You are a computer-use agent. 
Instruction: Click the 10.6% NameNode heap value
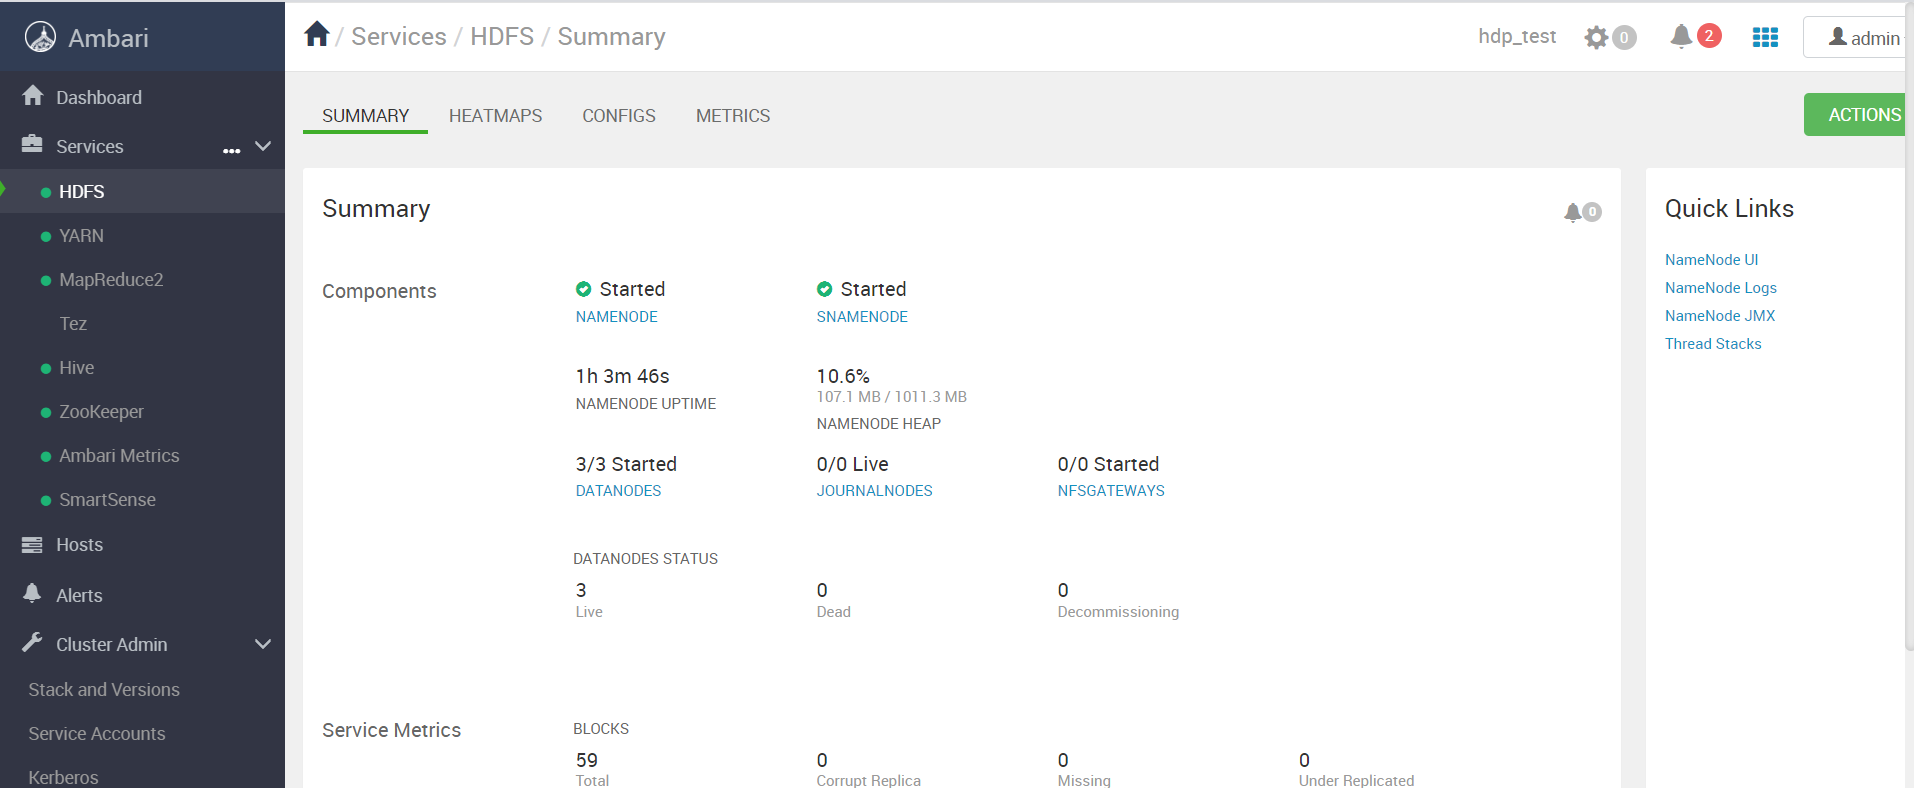843,376
